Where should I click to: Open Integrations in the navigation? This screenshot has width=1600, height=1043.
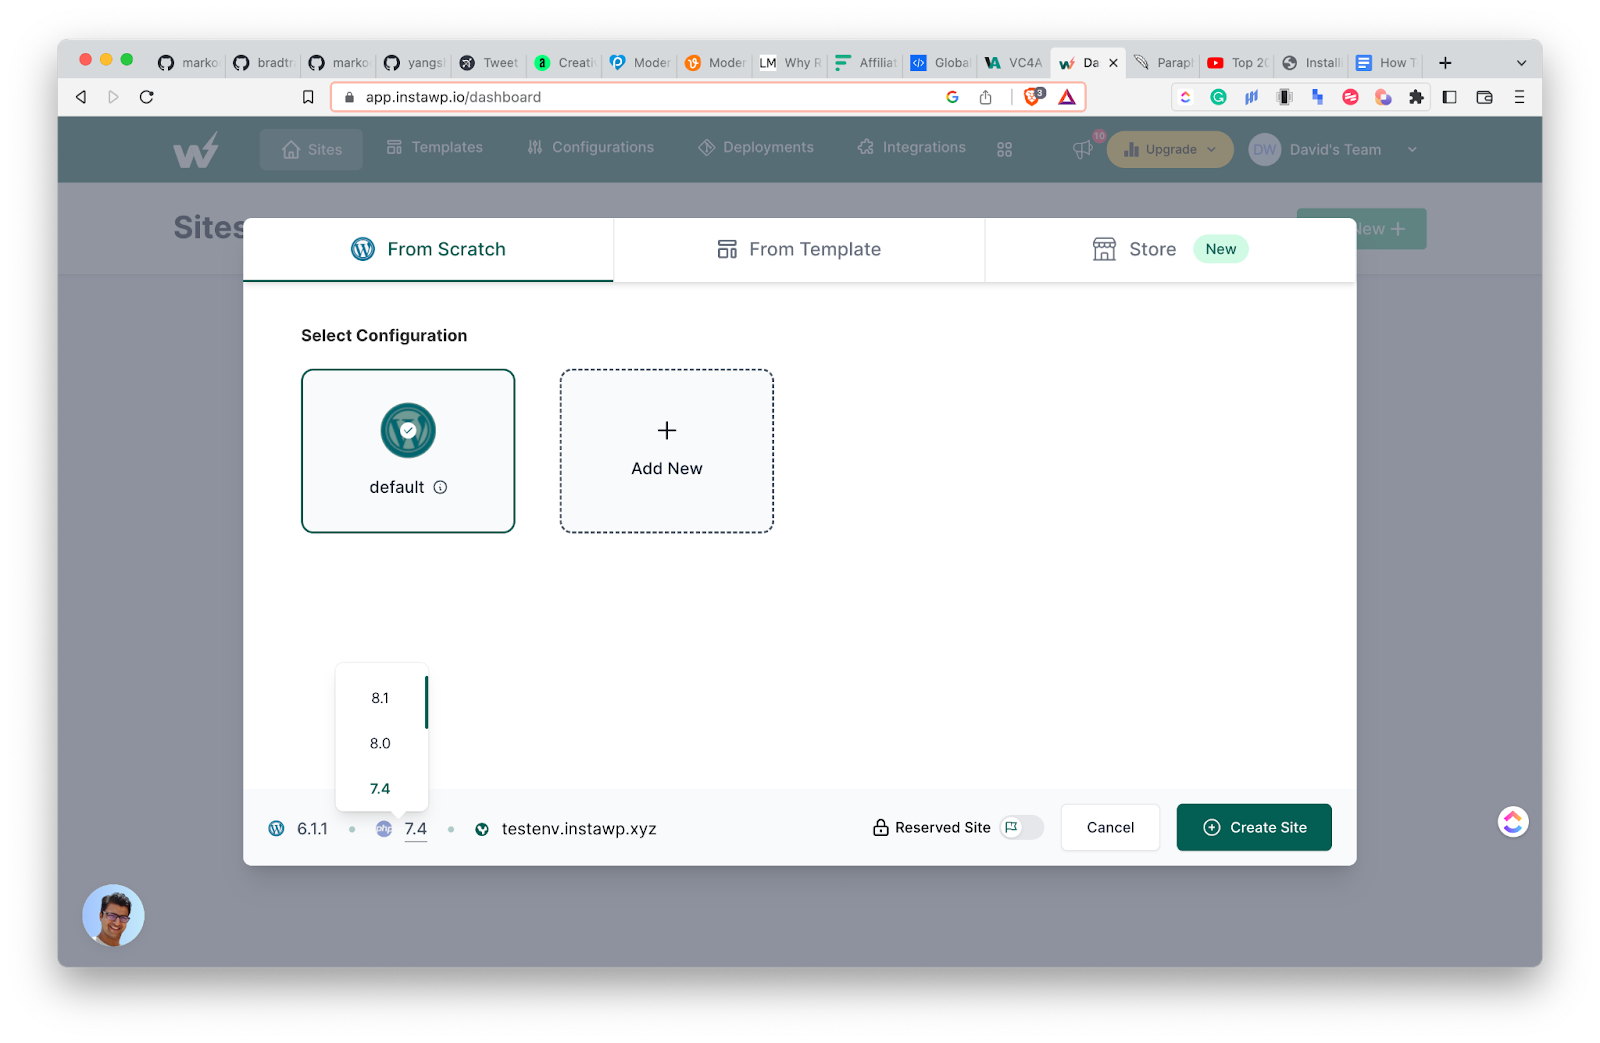(x=912, y=147)
